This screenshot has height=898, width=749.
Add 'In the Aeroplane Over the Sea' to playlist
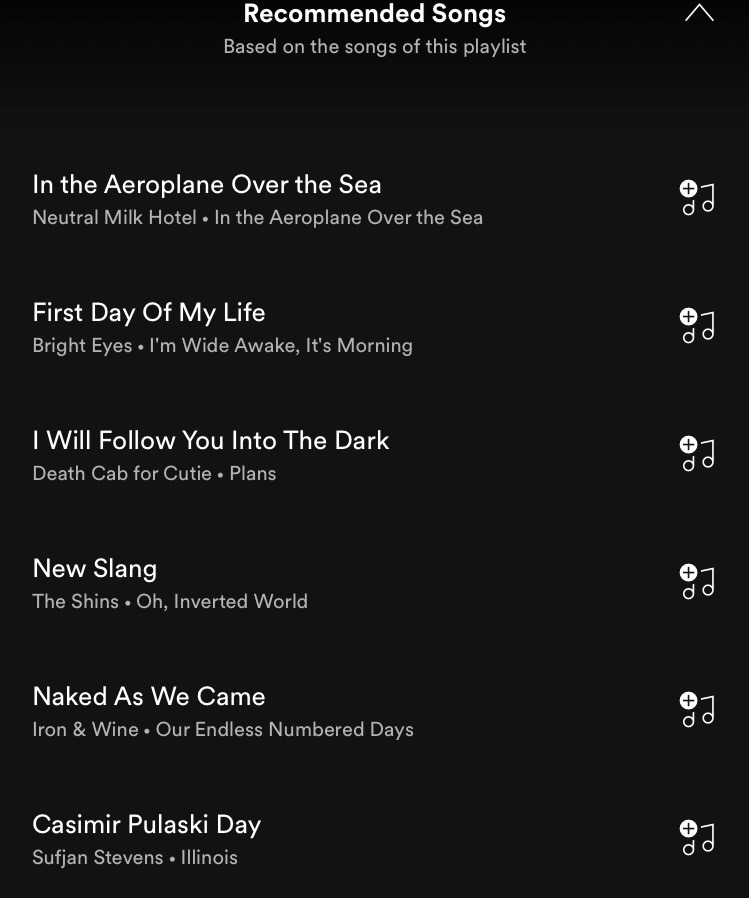click(697, 199)
